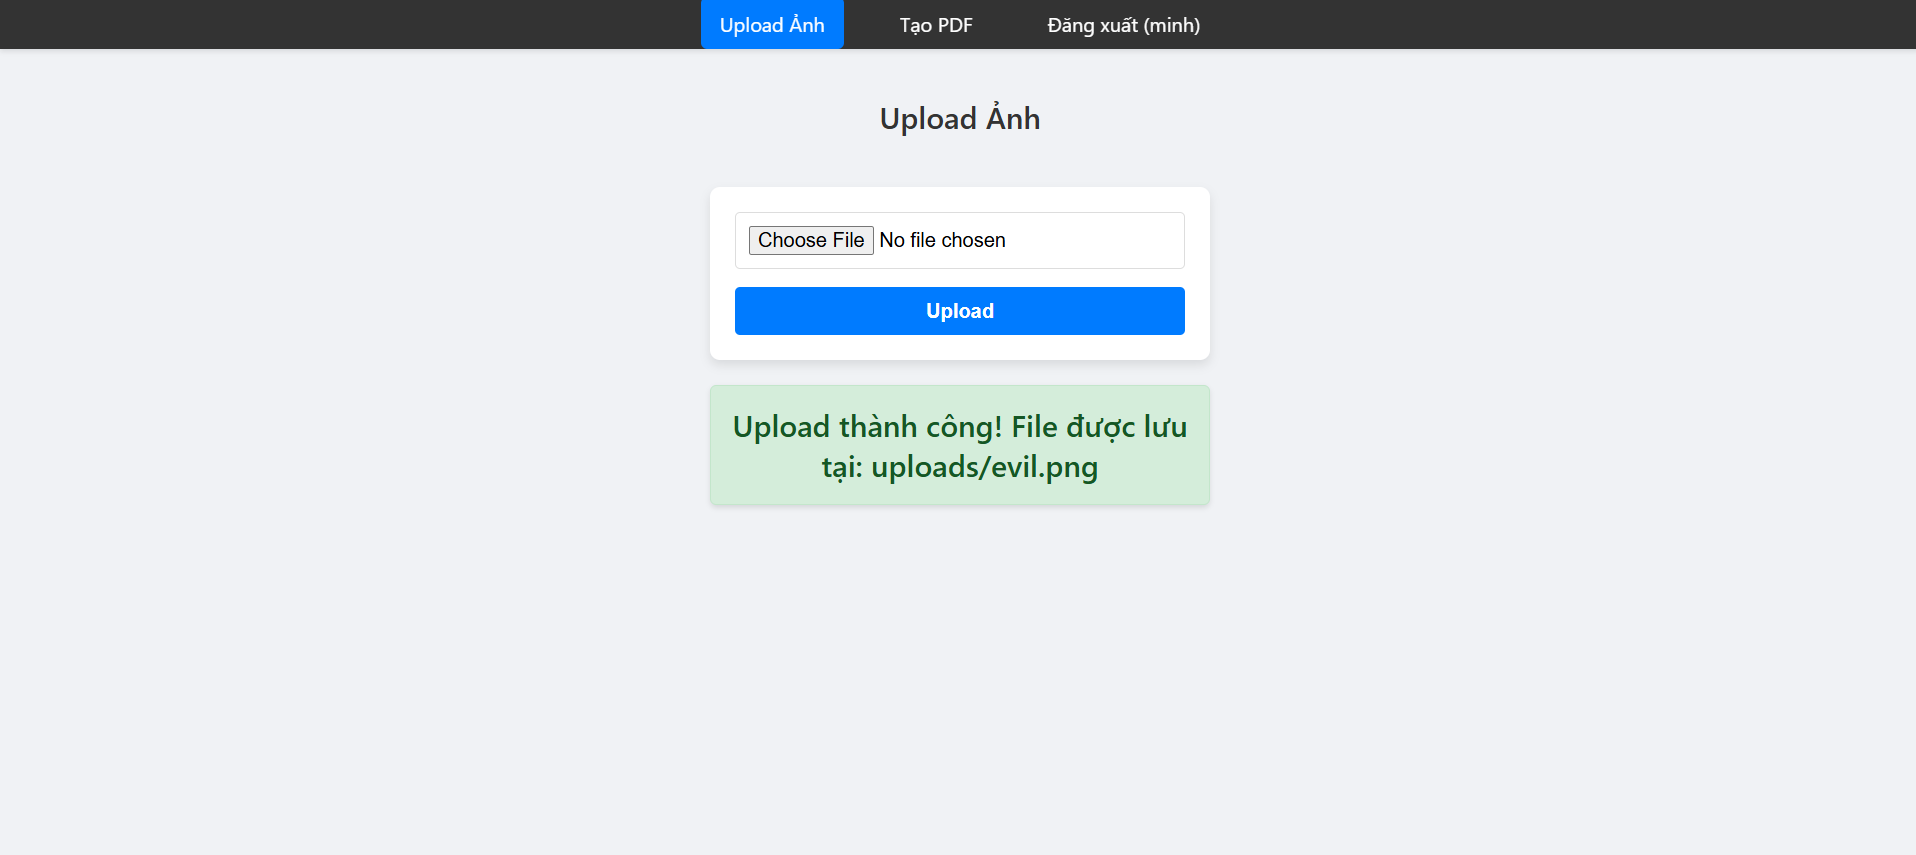Image resolution: width=1916 pixels, height=855 pixels.
Task: Click blank page background below the alert
Action: coord(959,680)
